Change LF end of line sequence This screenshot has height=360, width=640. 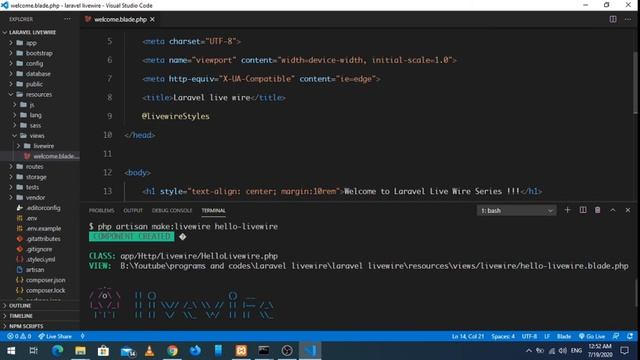[x=547, y=336]
